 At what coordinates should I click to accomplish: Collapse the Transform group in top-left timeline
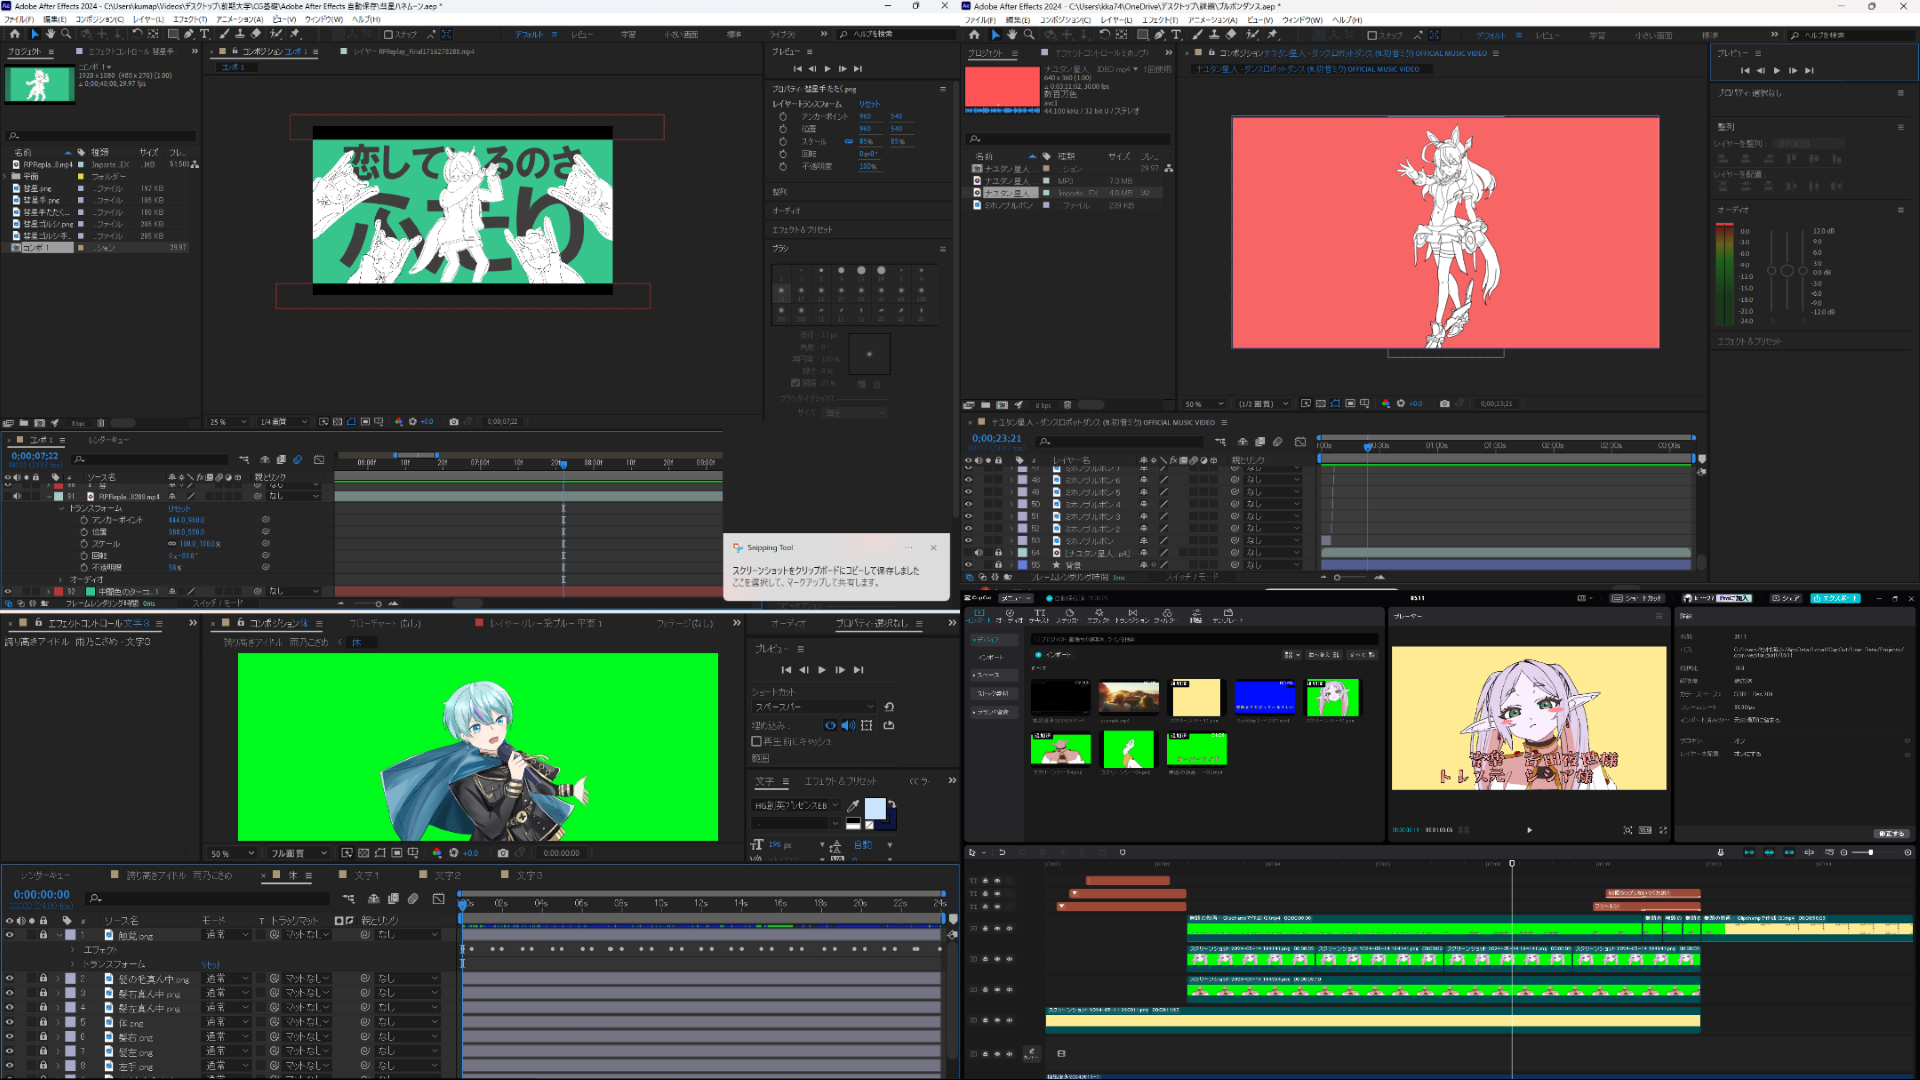pos(62,508)
